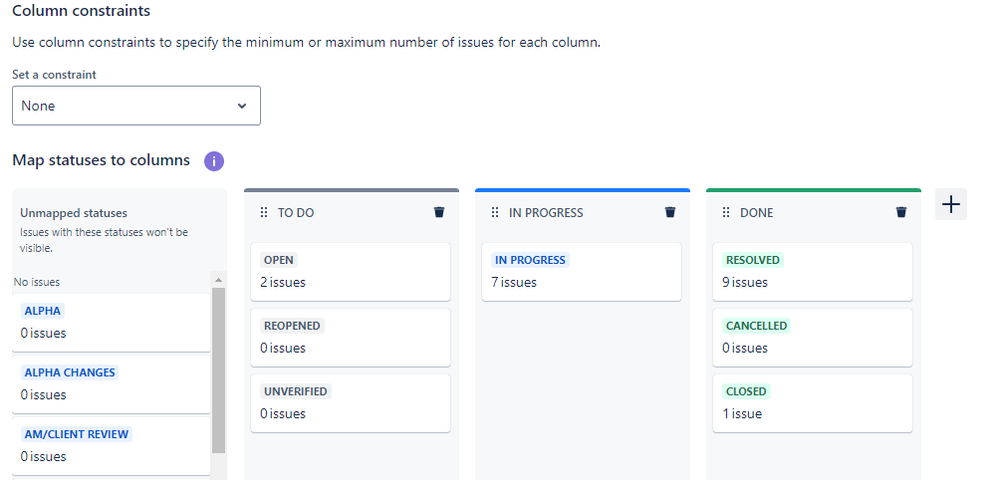Image resolution: width=999 pixels, height=480 pixels.
Task: Select the RESOLVED status card
Action: pyautogui.click(x=812, y=271)
